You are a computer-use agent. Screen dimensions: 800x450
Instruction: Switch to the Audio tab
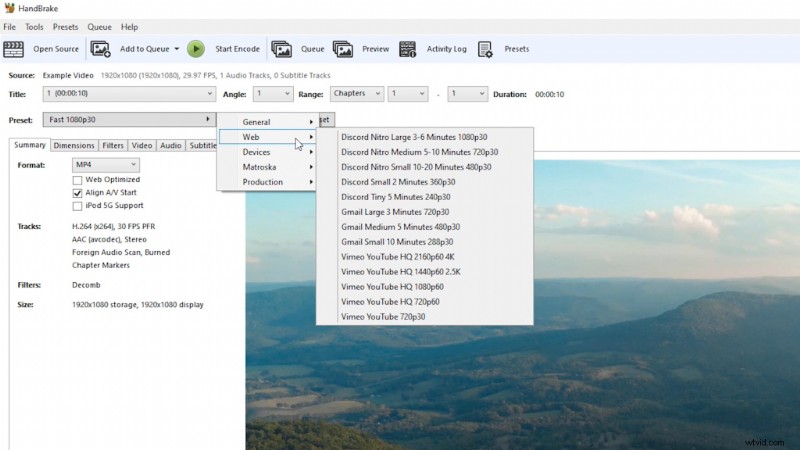[x=170, y=145]
